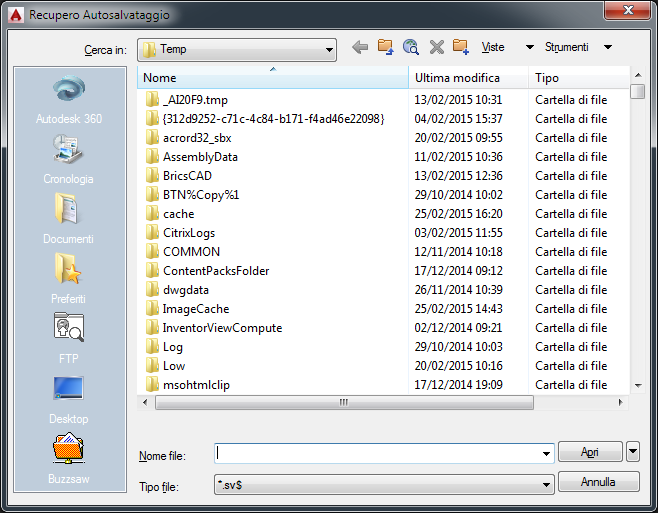Click the horizontal scrollbar right arrow
658x513 pixels.
[x=621, y=402]
